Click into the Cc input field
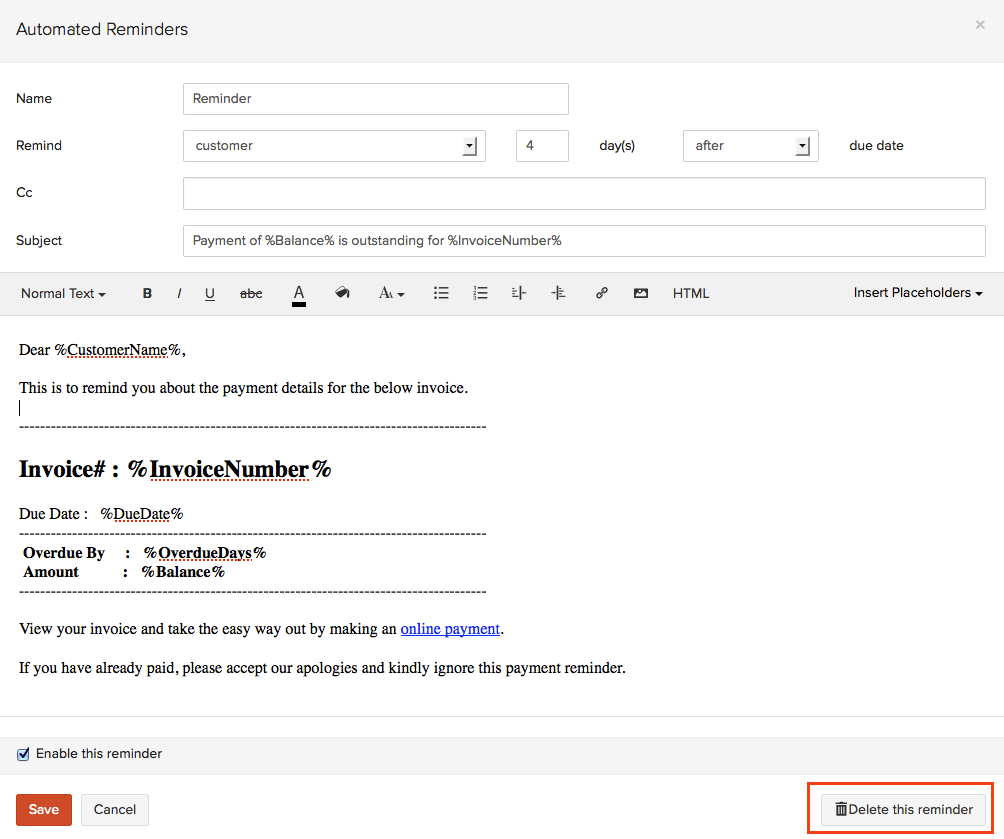Viewport: 1004px width, 839px height. point(584,194)
